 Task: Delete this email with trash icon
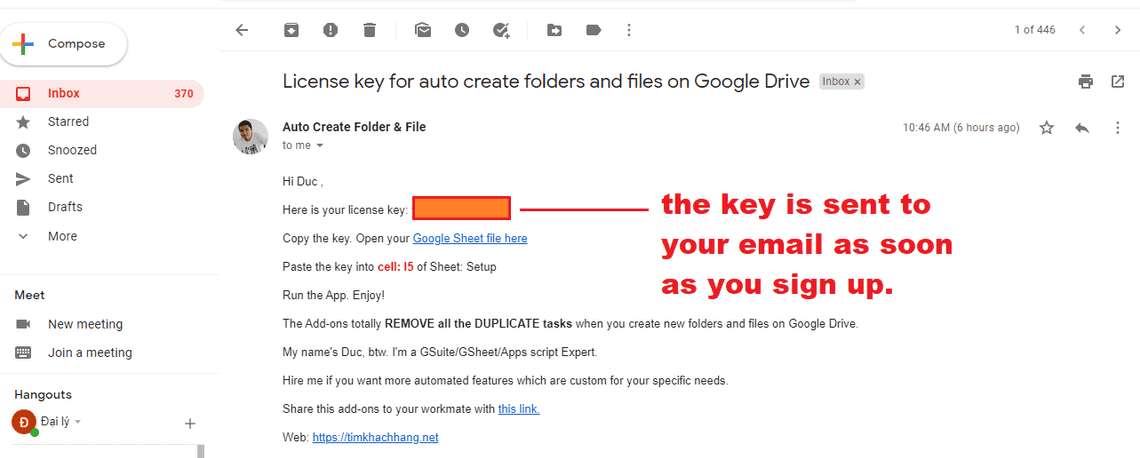click(x=369, y=30)
